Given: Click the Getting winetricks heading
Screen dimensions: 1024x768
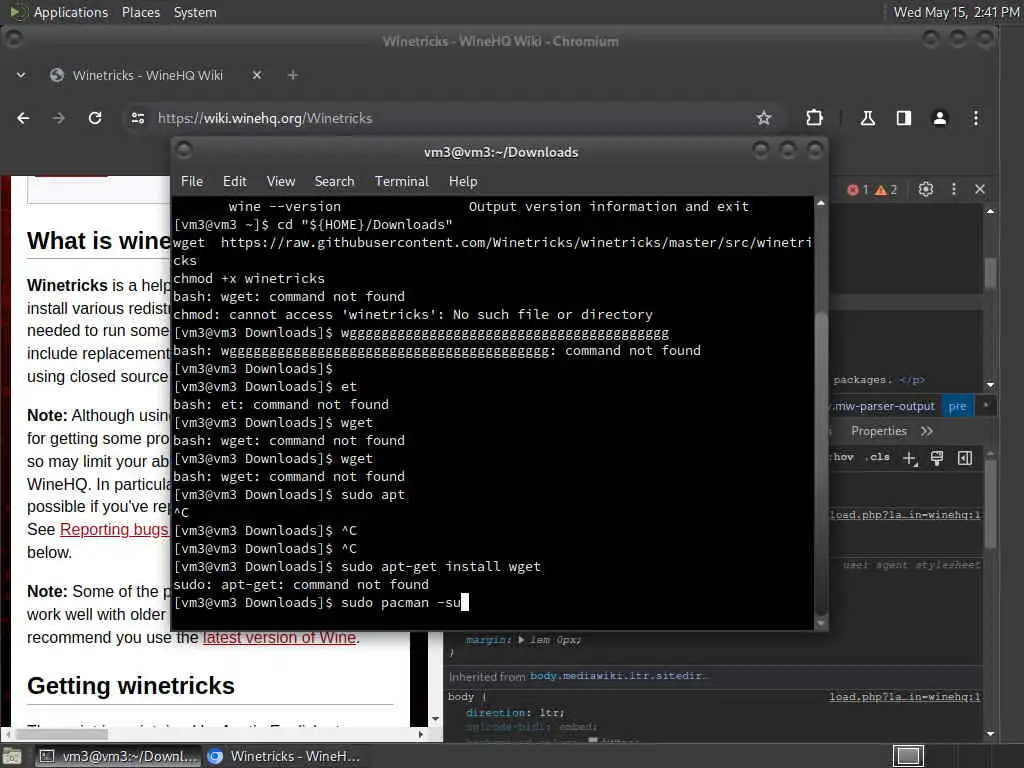Looking at the screenshot, I should (x=131, y=686).
